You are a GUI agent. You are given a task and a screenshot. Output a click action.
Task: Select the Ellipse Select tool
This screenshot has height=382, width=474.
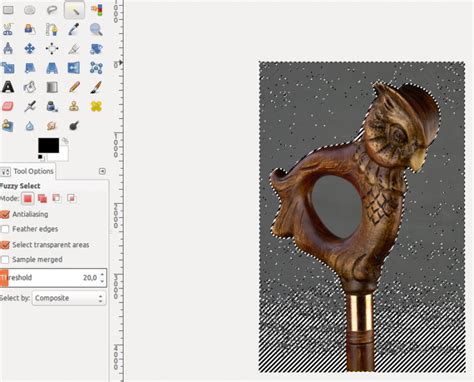(30, 10)
